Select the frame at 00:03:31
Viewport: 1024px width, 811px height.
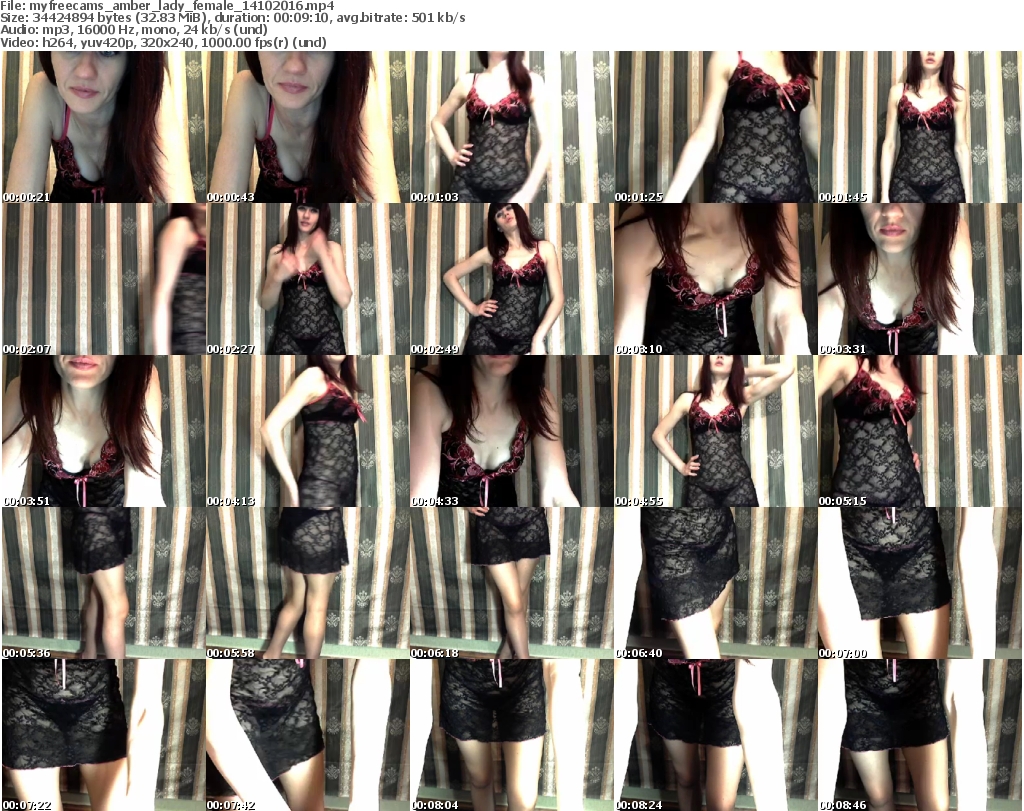tap(919, 279)
